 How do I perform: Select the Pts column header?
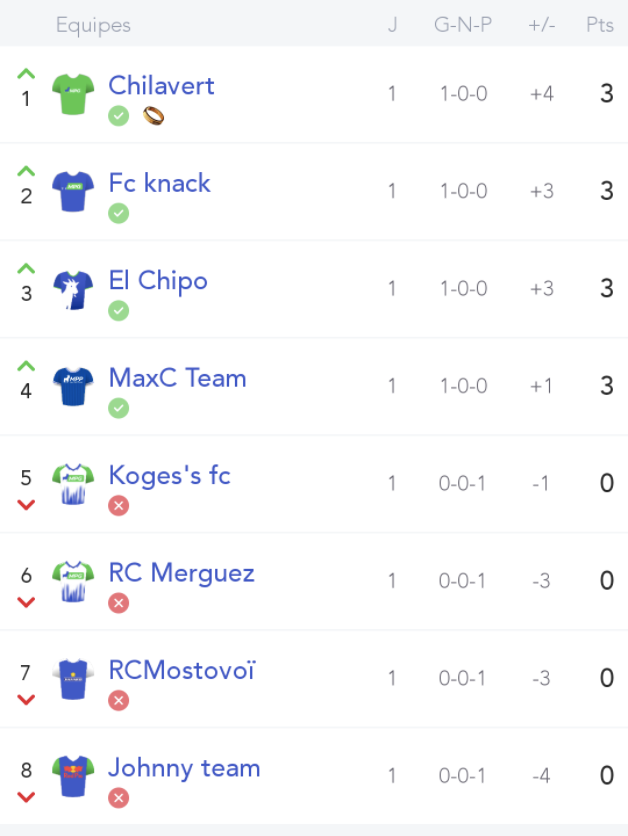click(x=600, y=25)
